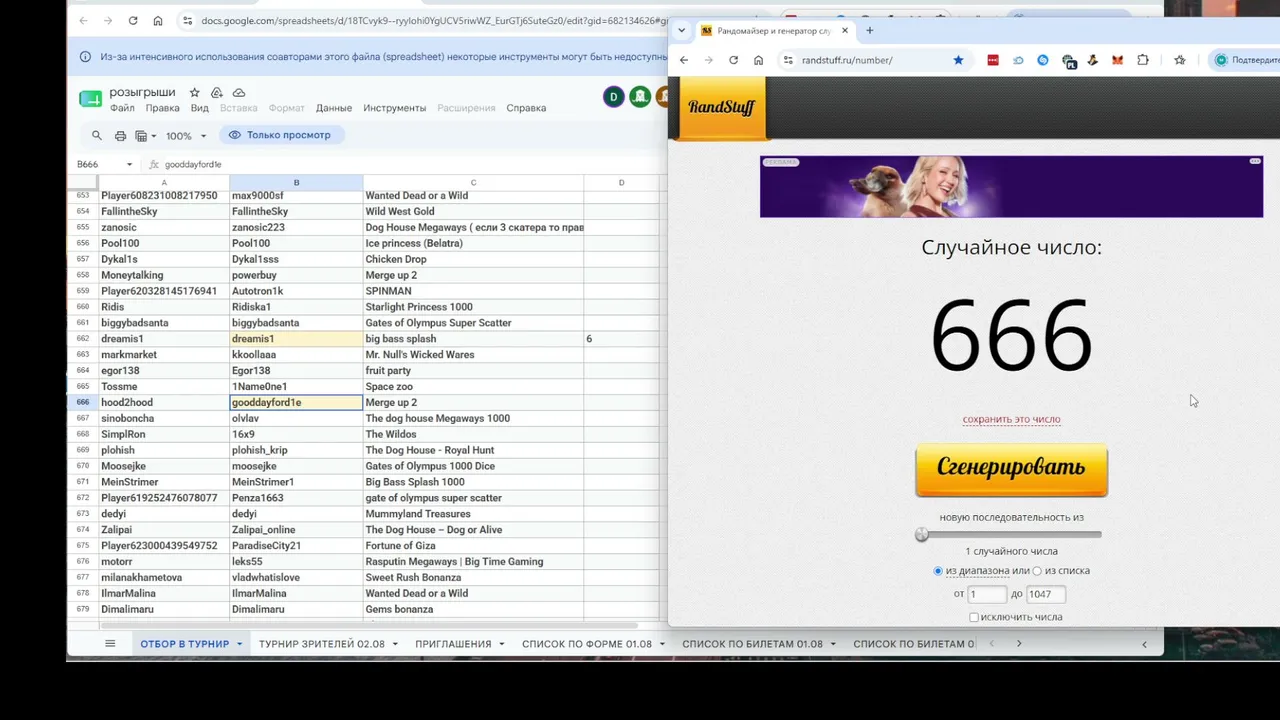The image size is (1280, 720).
Task: Select the 'из диапазона' radio option
Action: (937, 571)
